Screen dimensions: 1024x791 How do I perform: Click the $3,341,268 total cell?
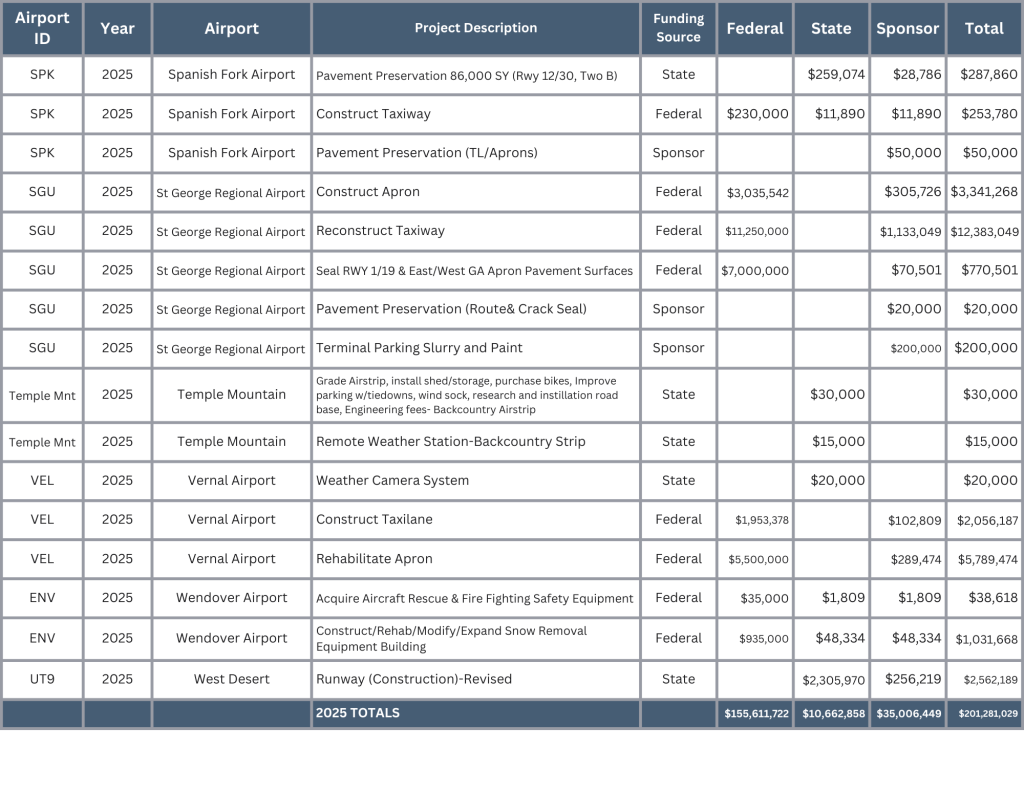(984, 192)
